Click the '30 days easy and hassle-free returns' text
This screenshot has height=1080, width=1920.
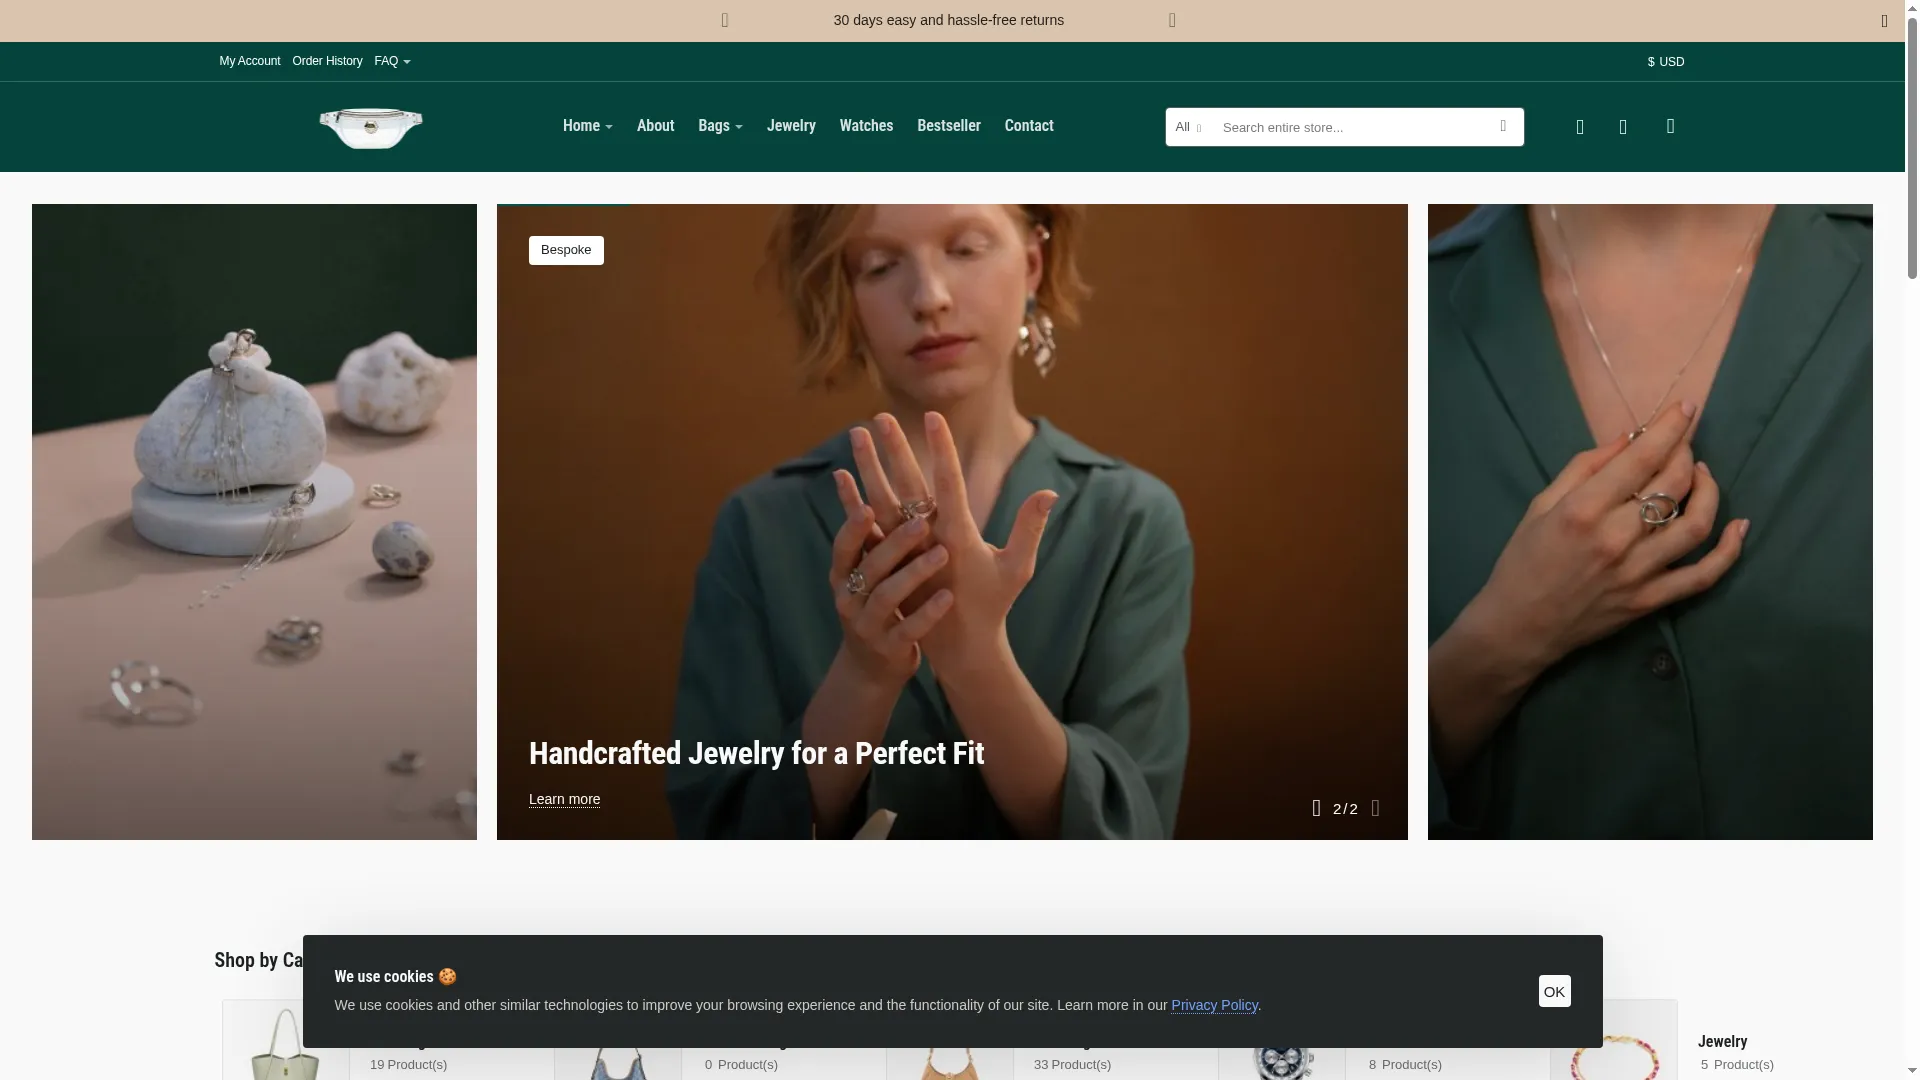coord(948,21)
